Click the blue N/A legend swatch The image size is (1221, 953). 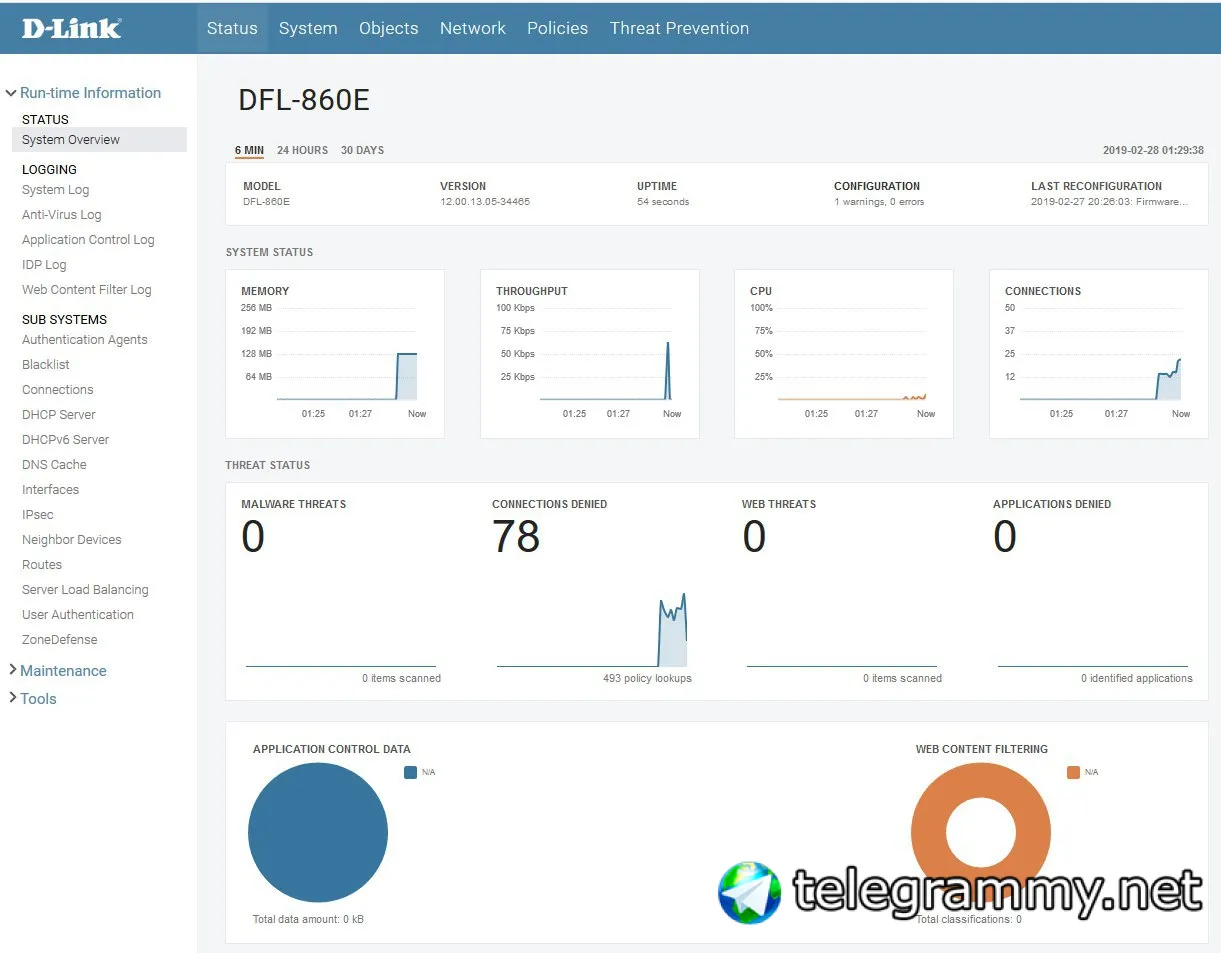pos(410,772)
